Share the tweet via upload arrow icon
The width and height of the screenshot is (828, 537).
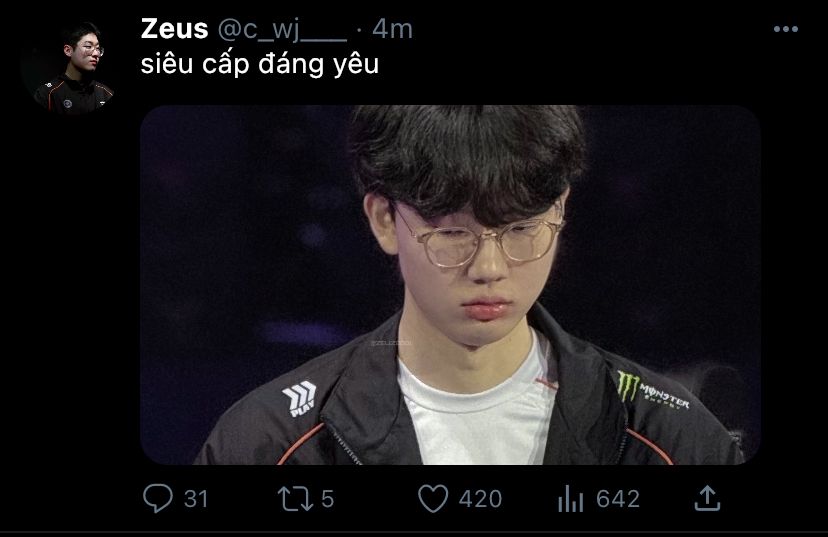tap(707, 498)
